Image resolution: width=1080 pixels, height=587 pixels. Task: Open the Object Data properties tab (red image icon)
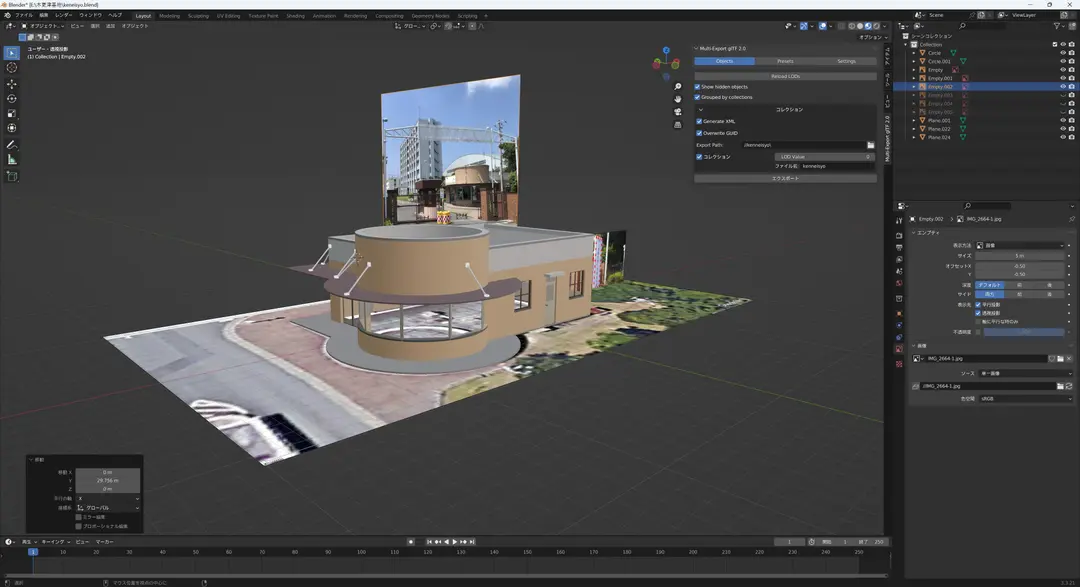click(899, 349)
